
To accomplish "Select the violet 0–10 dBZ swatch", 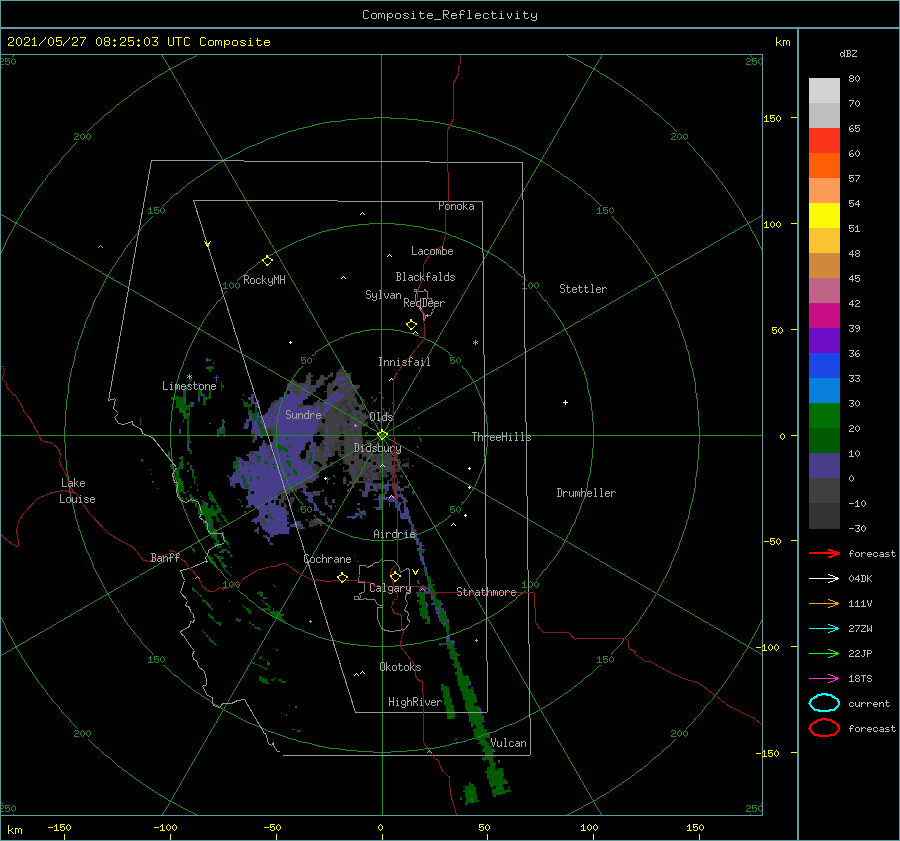I will [824, 466].
